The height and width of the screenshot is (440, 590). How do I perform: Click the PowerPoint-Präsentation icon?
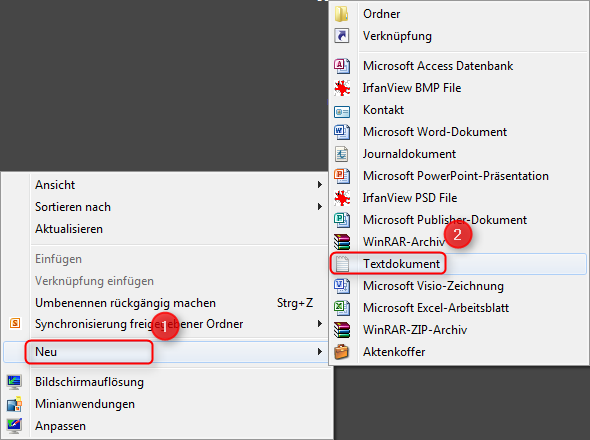coord(342,176)
